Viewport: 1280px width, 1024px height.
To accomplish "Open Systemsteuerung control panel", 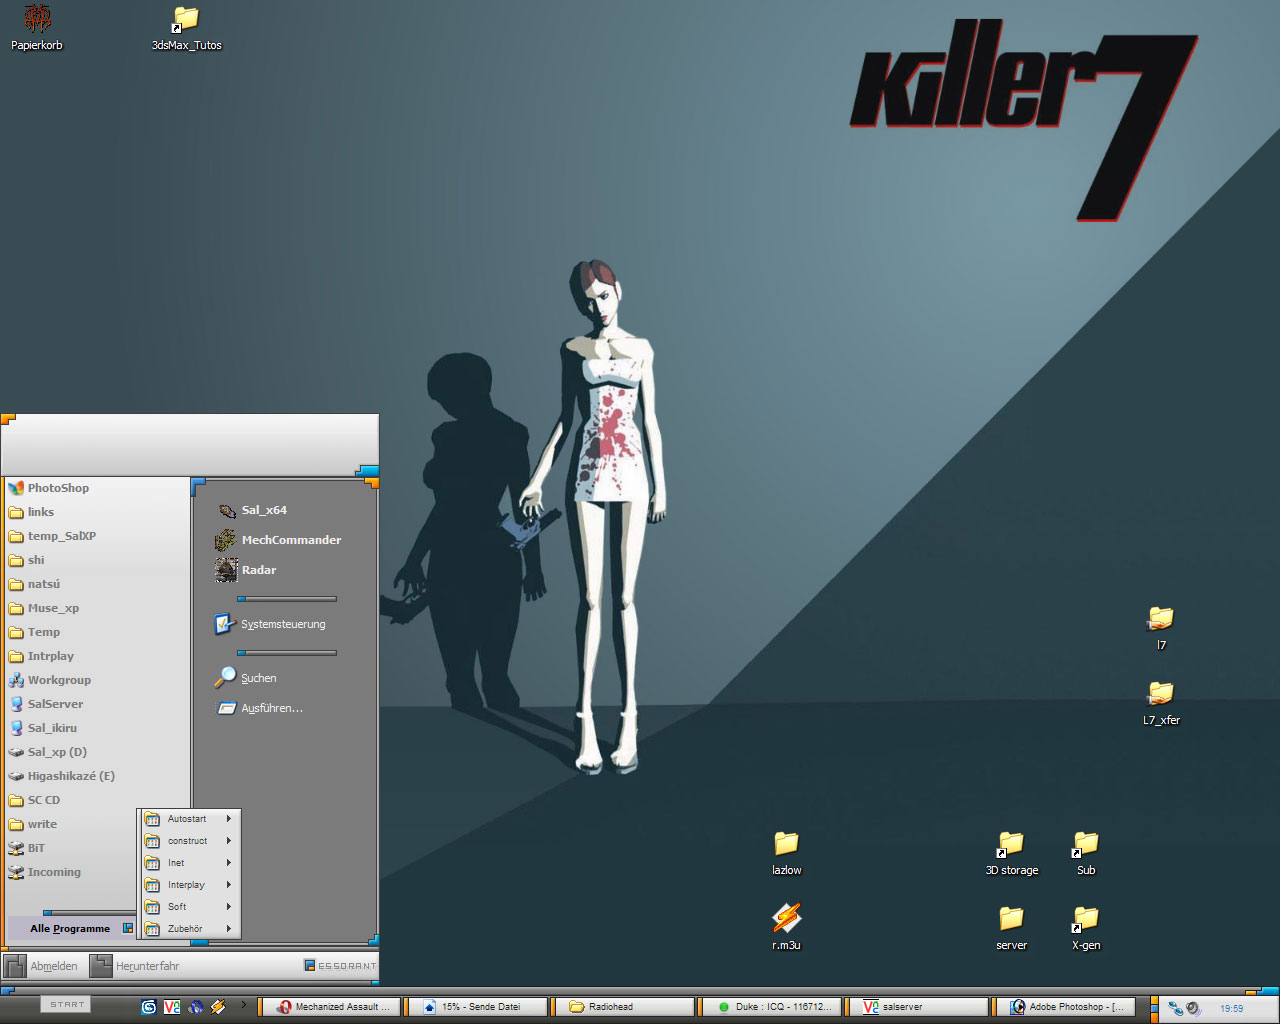I will 270,624.
